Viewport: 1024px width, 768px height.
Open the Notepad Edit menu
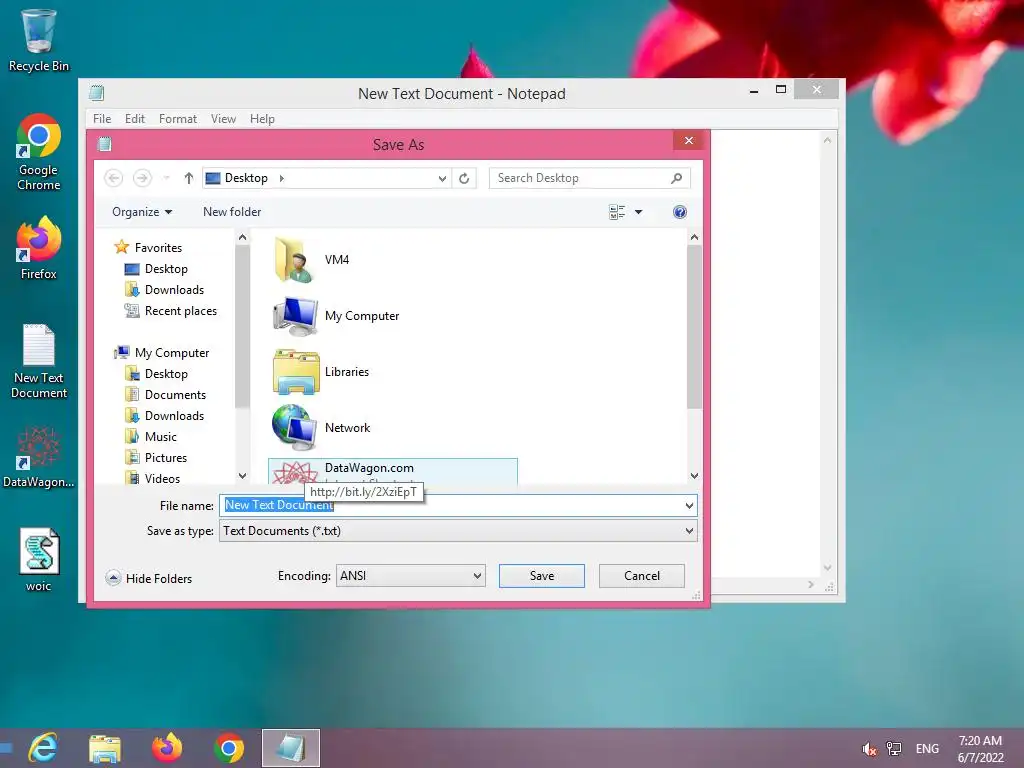point(135,119)
